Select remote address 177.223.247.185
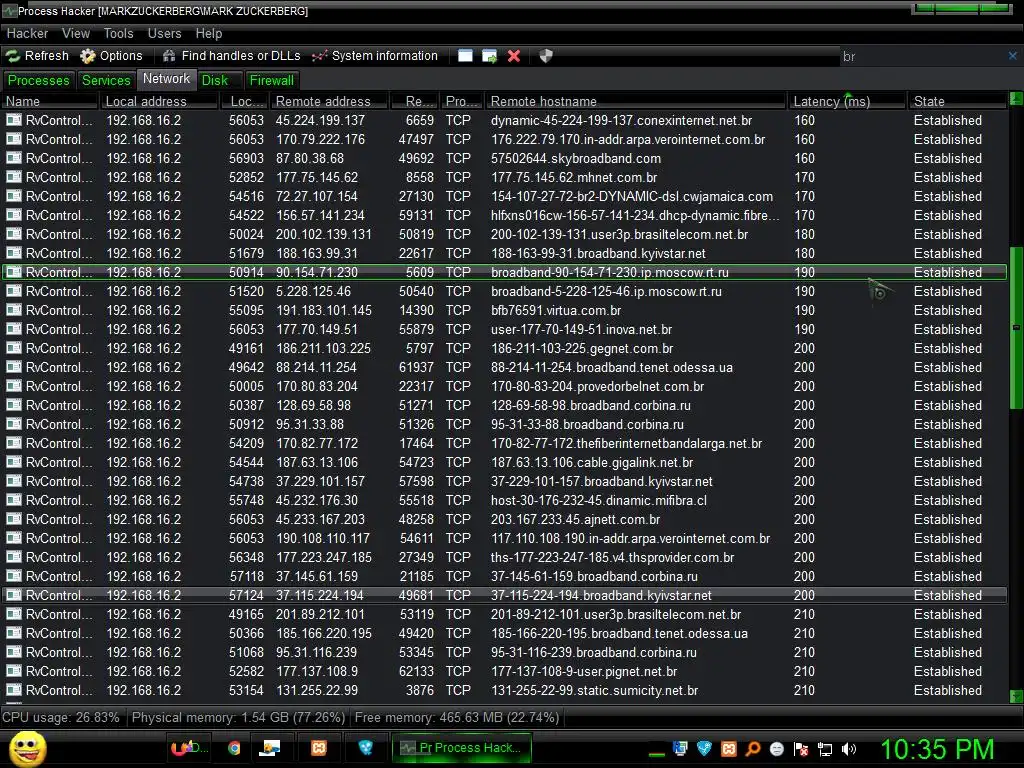This screenshot has height=768, width=1024. tap(323, 557)
